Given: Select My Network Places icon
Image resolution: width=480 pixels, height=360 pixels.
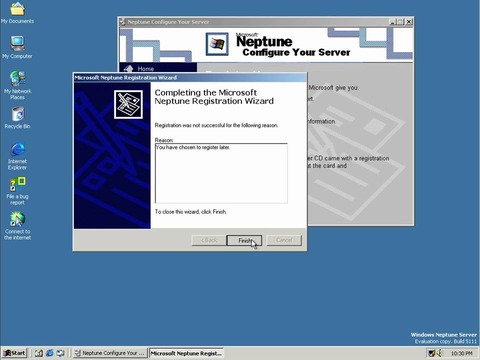Looking at the screenshot, I should (x=17, y=85).
